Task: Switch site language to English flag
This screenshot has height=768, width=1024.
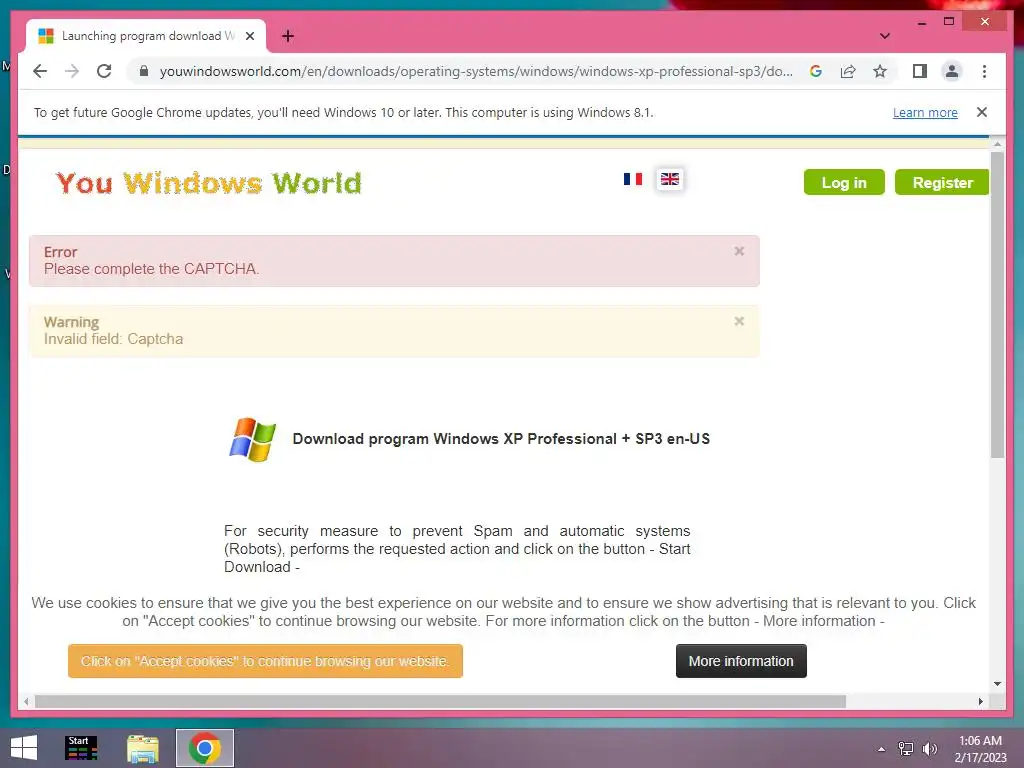Action: (669, 179)
